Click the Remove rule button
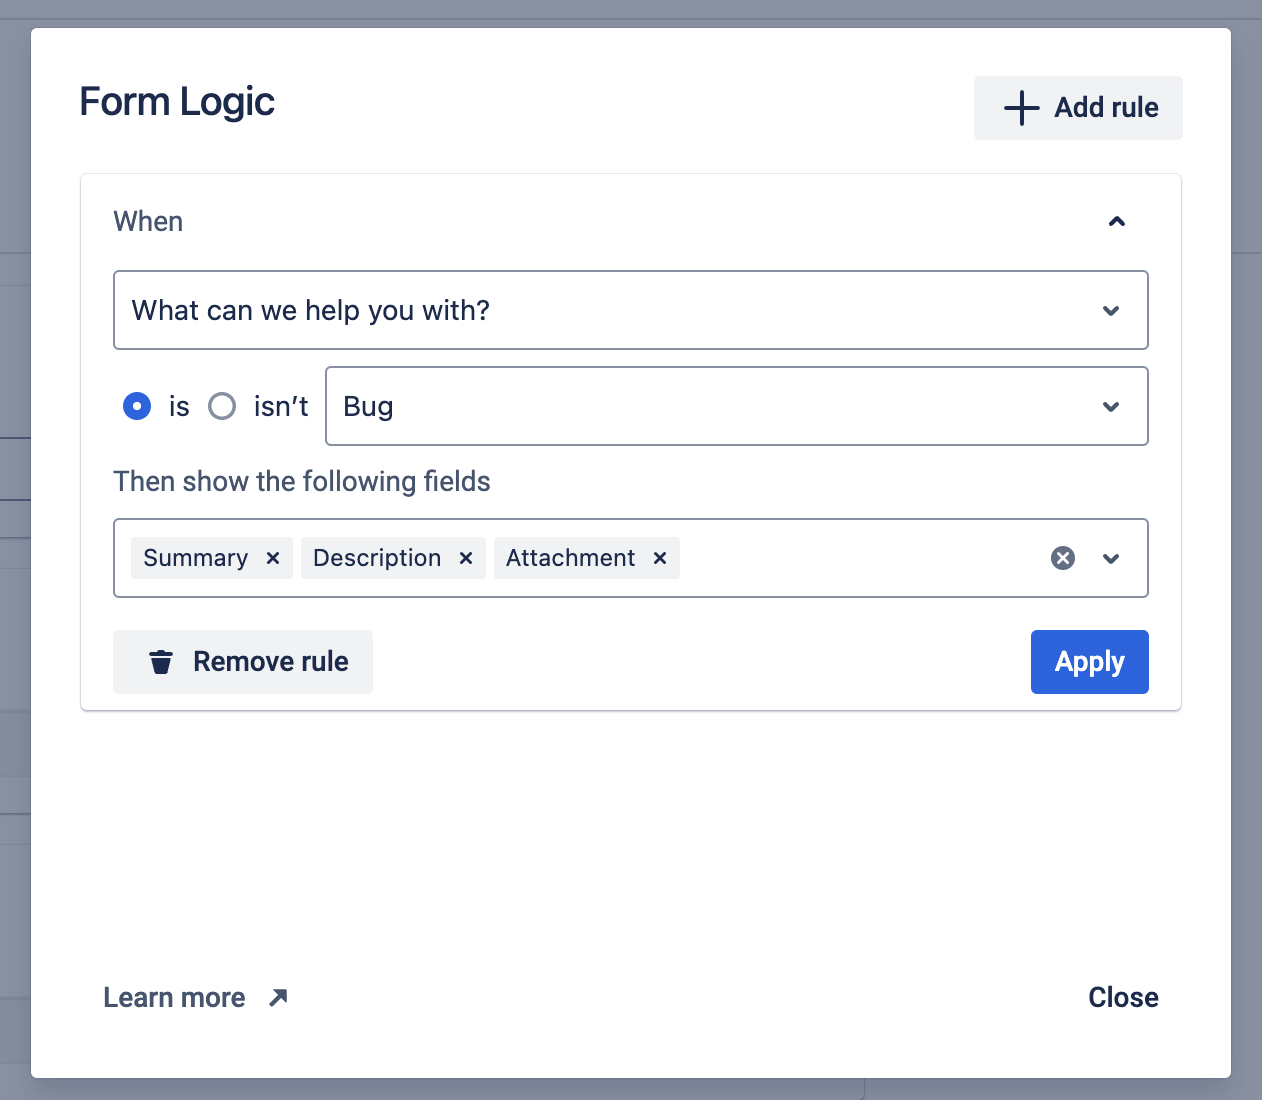1262x1100 pixels. (243, 662)
